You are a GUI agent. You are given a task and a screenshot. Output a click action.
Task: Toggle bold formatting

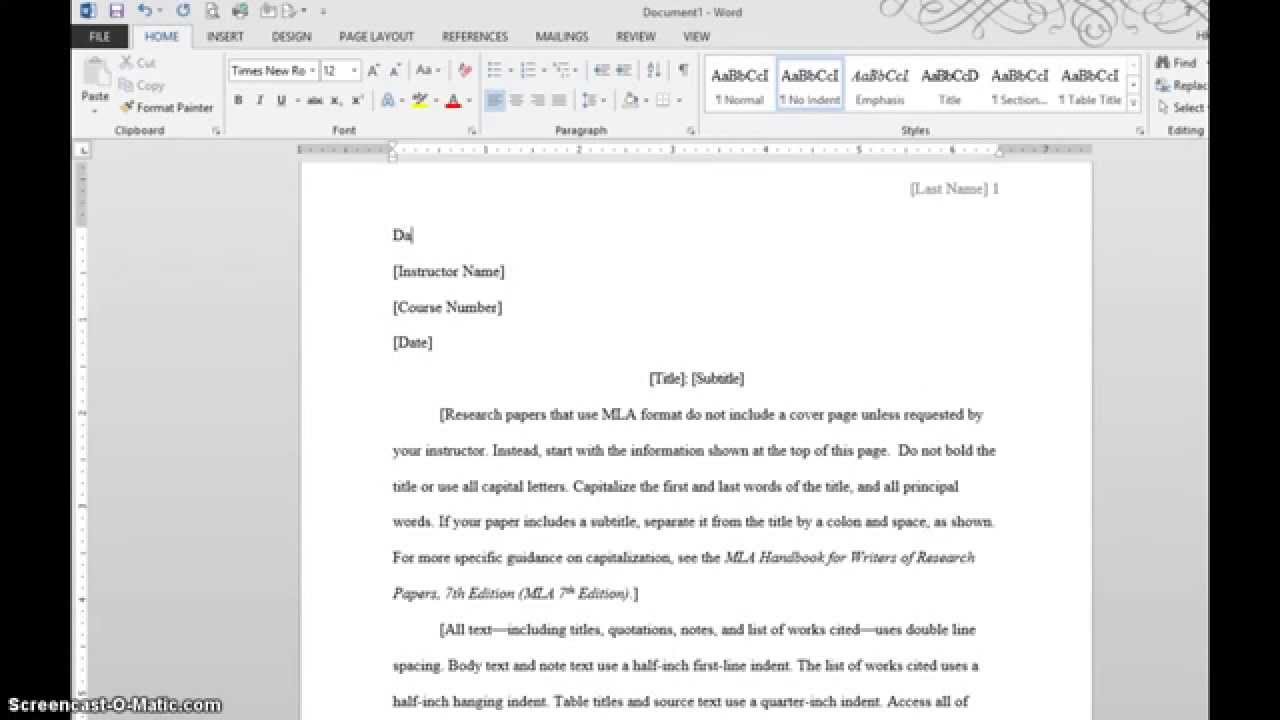[238, 100]
